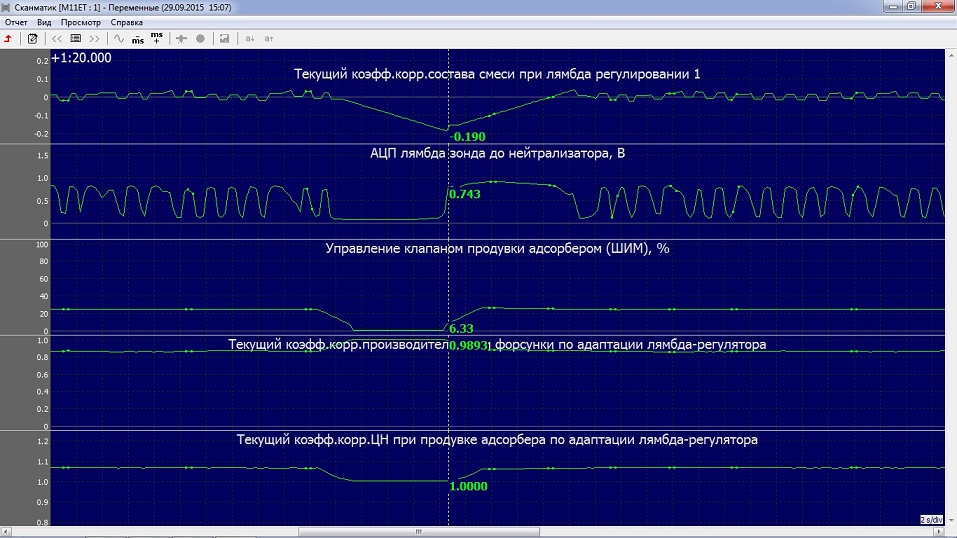Click the 0.743 lambda voltage value
This screenshot has height=538, width=957.
pyautogui.click(x=464, y=194)
